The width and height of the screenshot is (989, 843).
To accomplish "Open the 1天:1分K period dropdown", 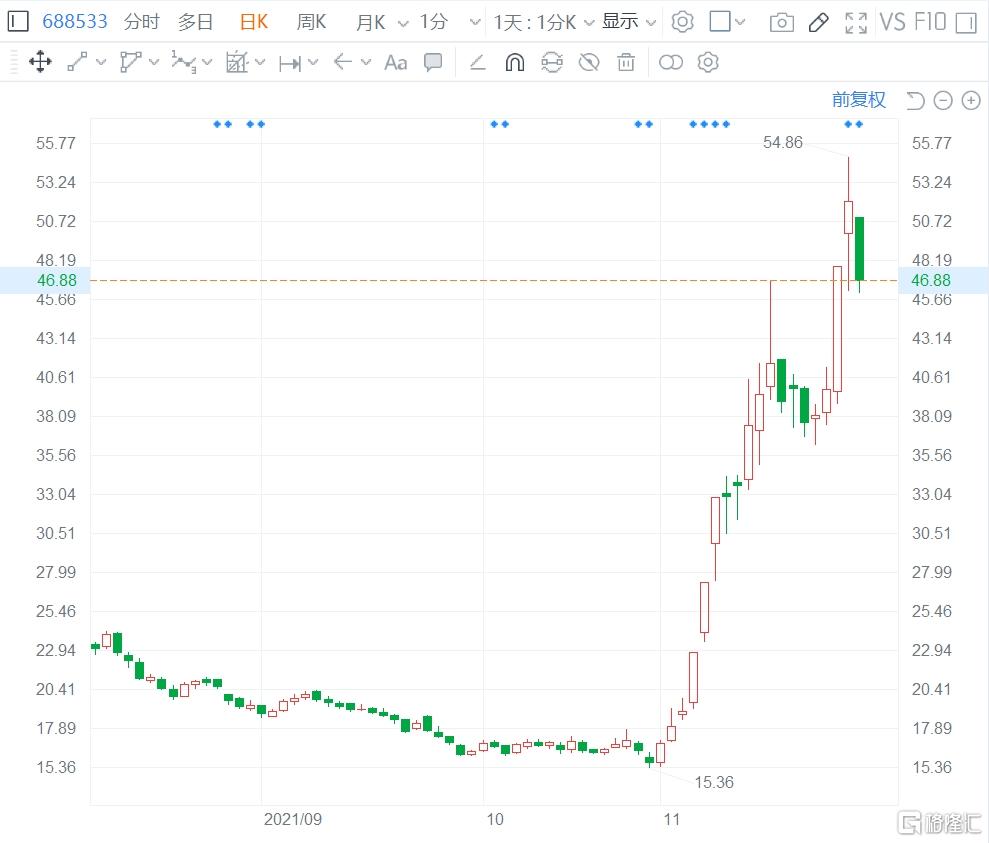I will (544, 23).
